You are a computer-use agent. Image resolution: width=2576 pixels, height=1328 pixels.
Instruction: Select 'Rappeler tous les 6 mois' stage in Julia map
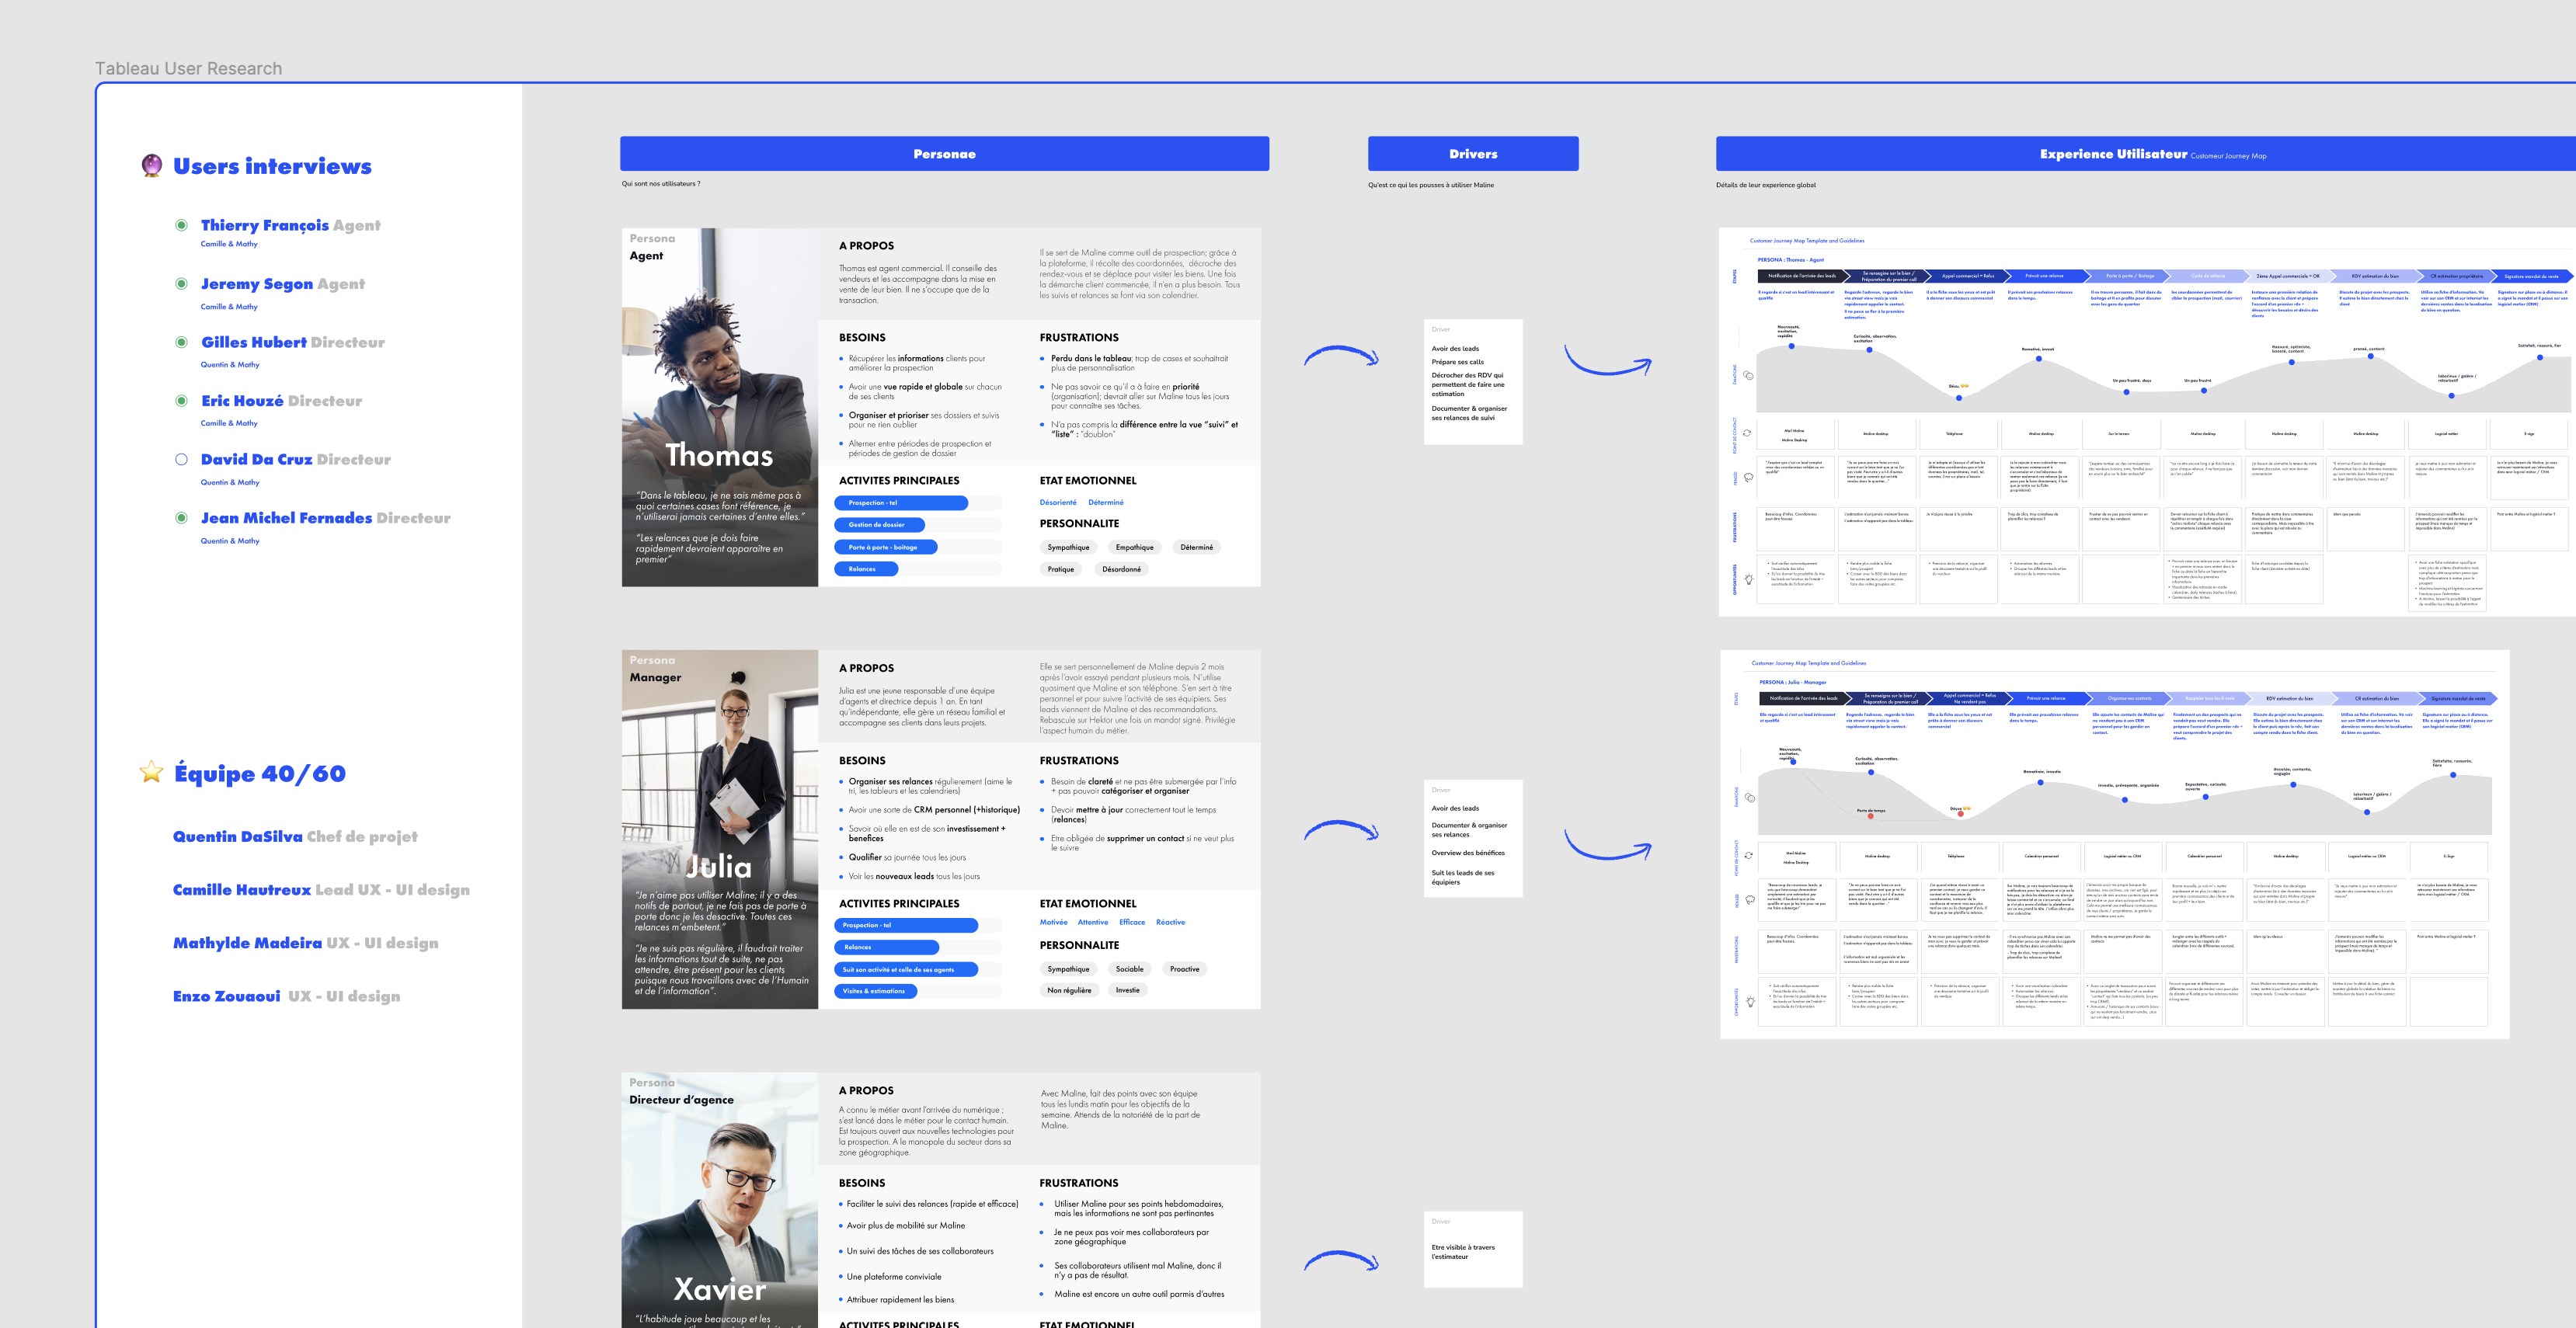(2209, 698)
